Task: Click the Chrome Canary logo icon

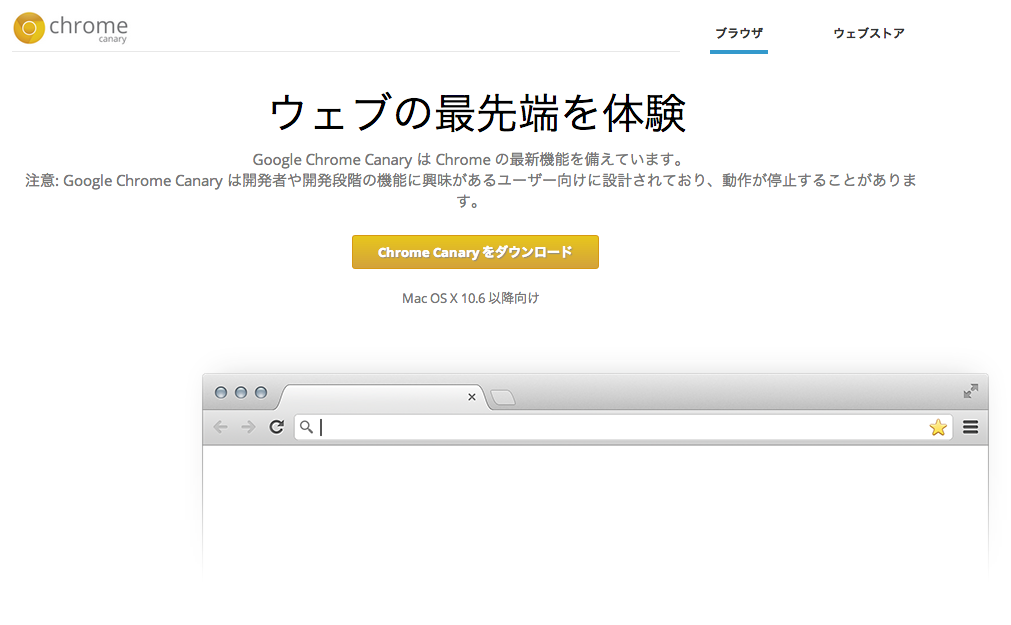Action: pyautogui.click(x=29, y=28)
